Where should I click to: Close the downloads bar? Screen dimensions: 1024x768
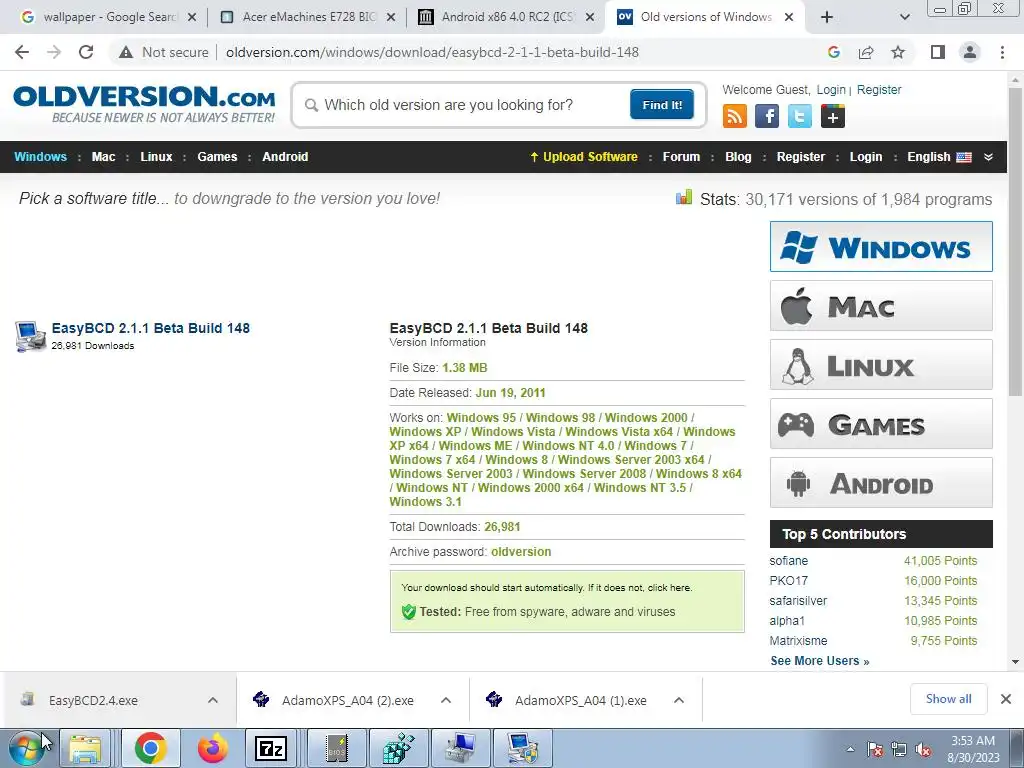pyautogui.click(x=1006, y=699)
